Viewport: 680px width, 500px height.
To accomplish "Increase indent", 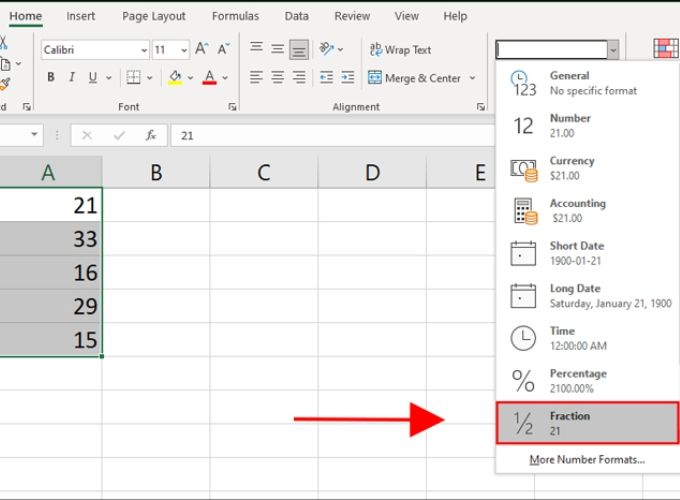I will [x=348, y=78].
